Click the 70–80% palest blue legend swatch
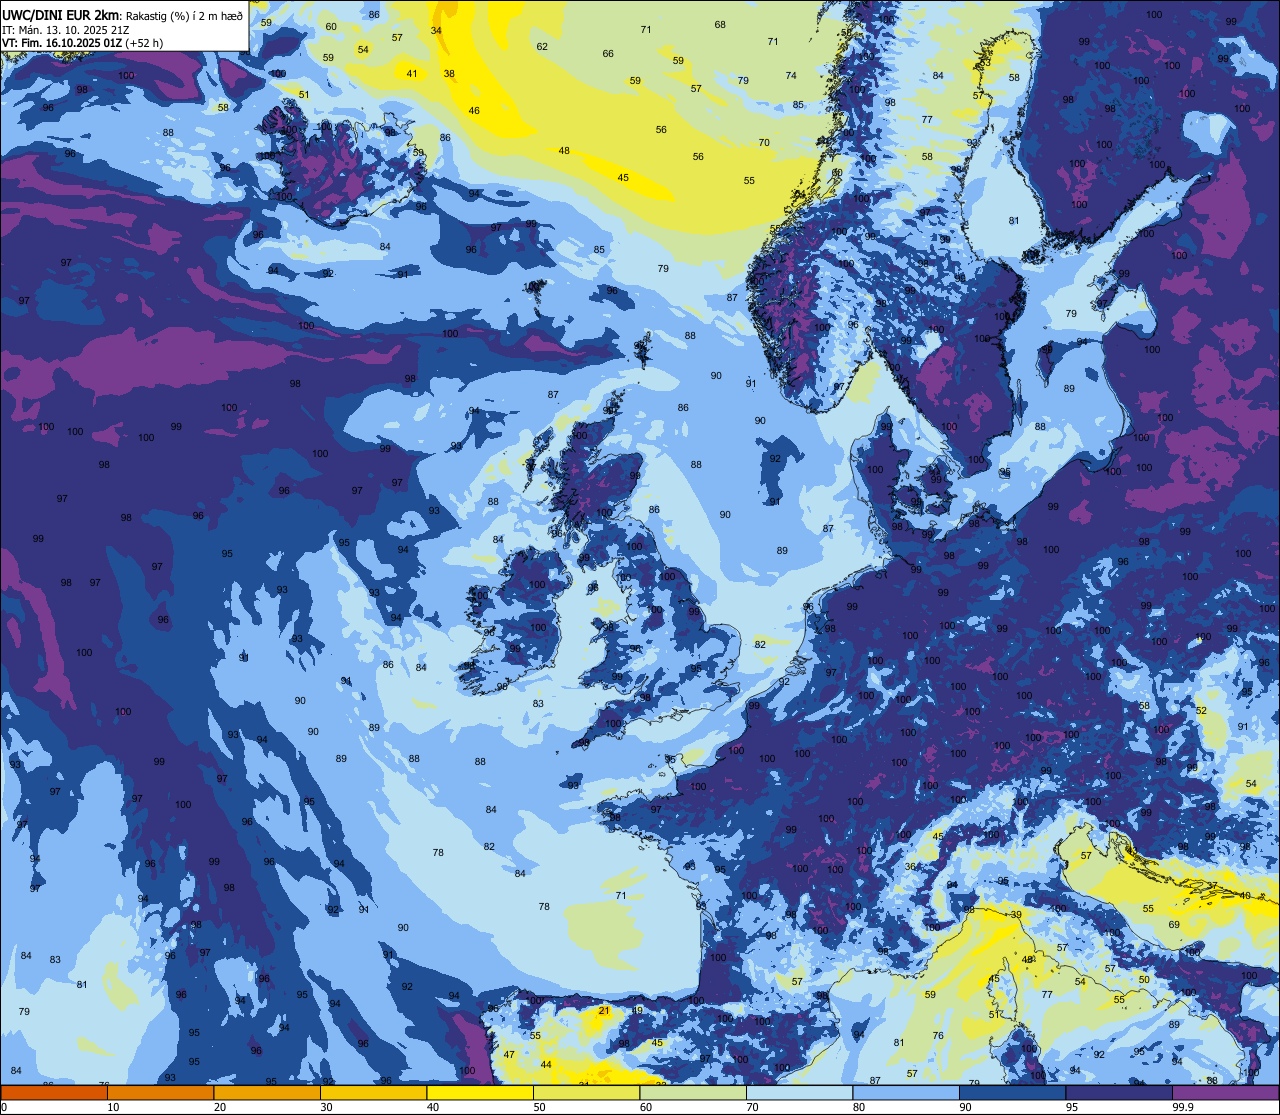 (799, 1092)
